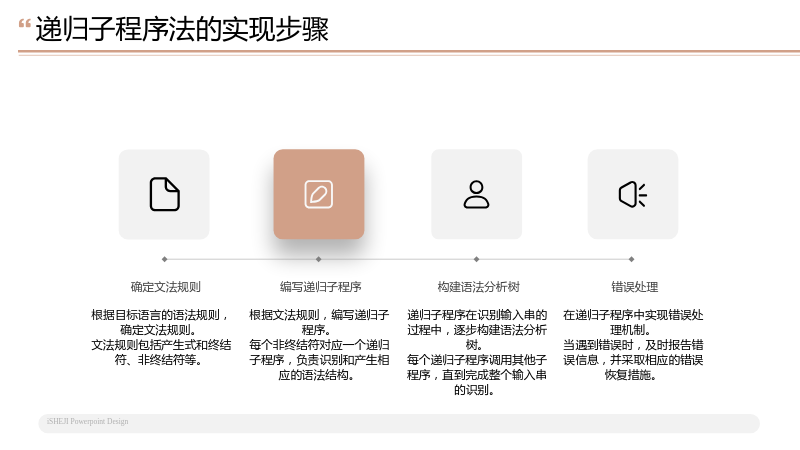Click the iSHEJI Powerpoint Design footer text
The image size is (800, 450).
tap(87, 421)
